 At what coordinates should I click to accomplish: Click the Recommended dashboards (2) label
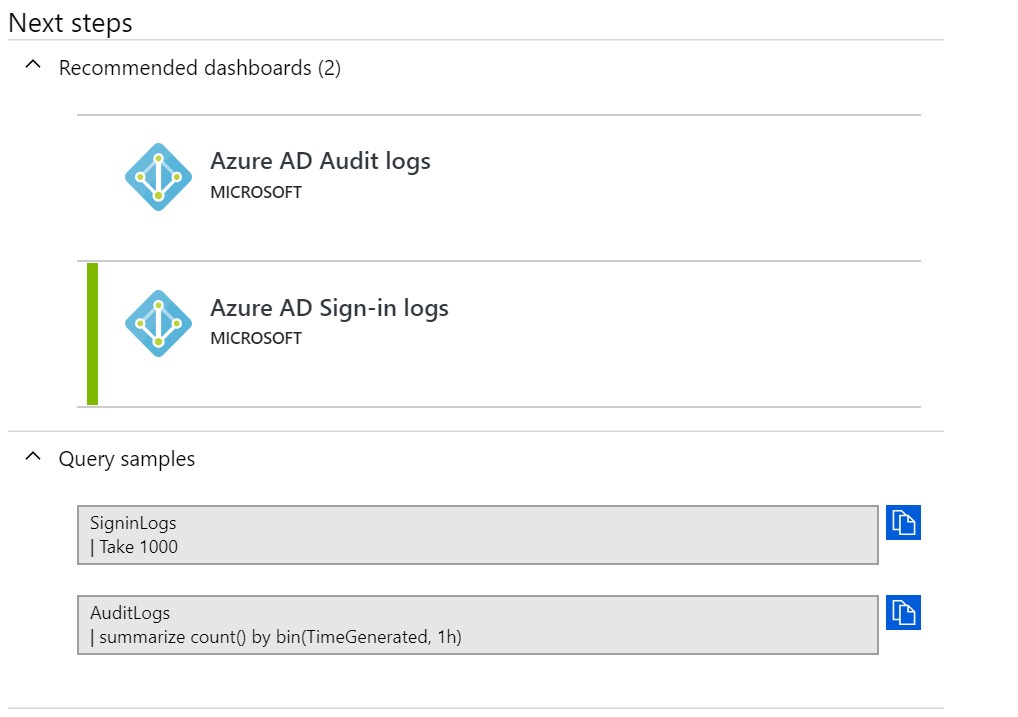click(x=200, y=68)
